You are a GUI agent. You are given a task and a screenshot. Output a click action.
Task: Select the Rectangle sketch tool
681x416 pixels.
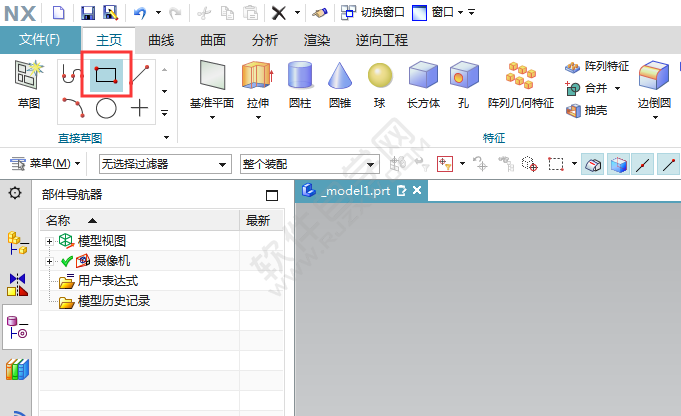[106, 75]
